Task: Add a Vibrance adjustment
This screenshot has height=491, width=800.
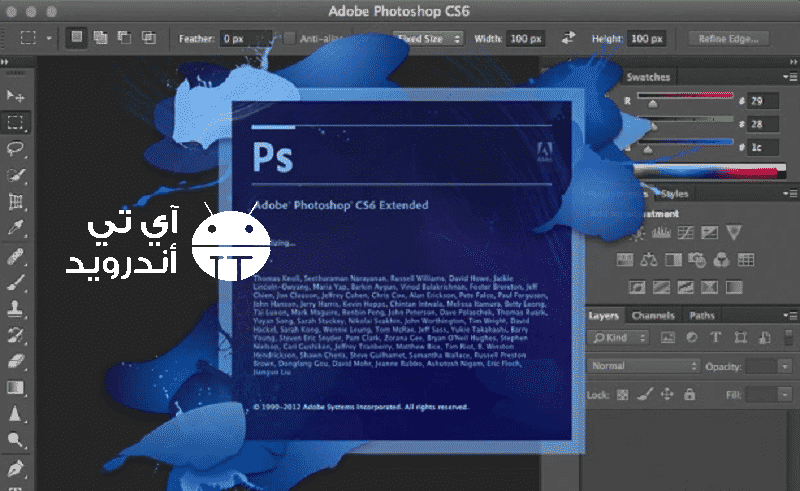Action: coord(734,233)
